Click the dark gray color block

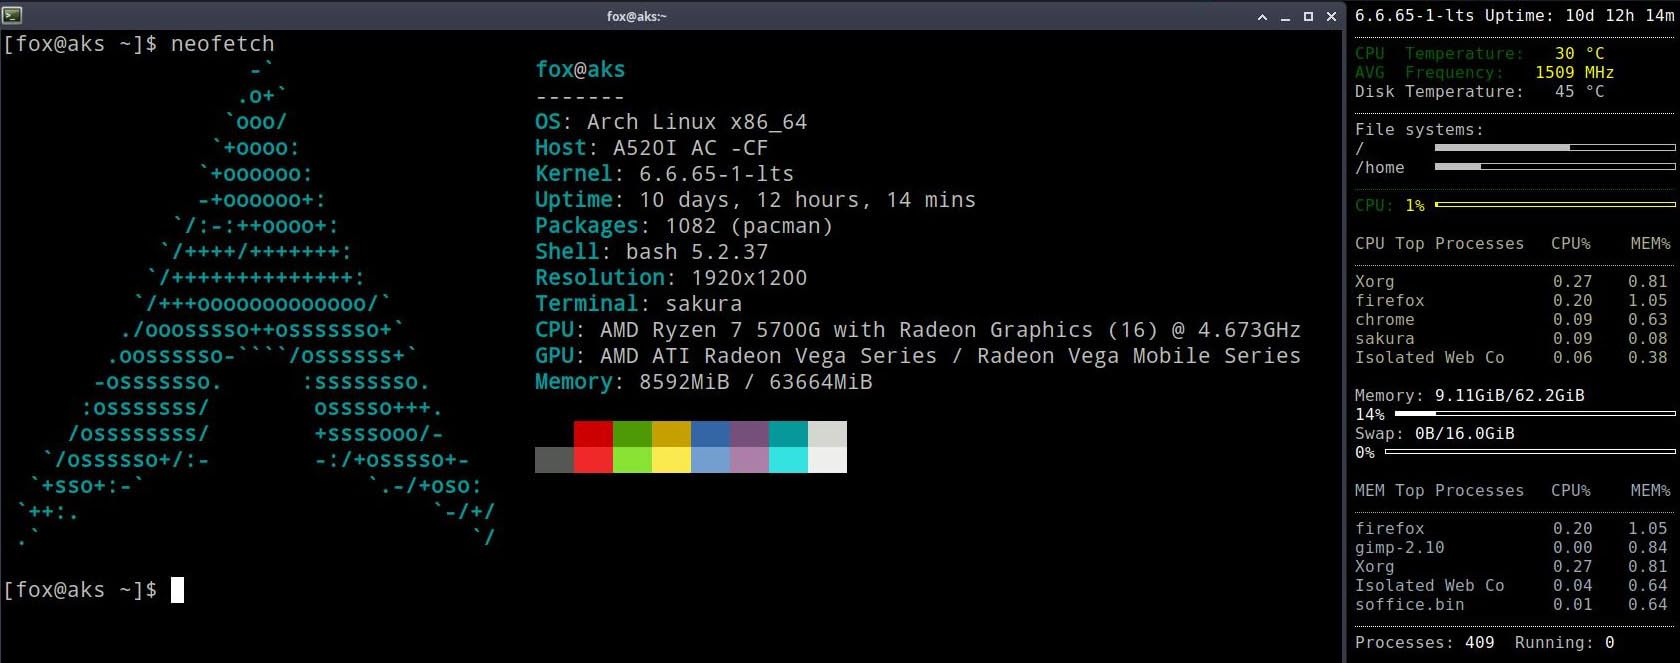tap(554, 460)
